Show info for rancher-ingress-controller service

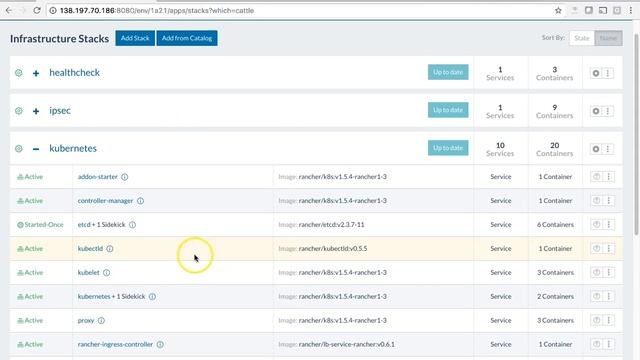[160, 344]
